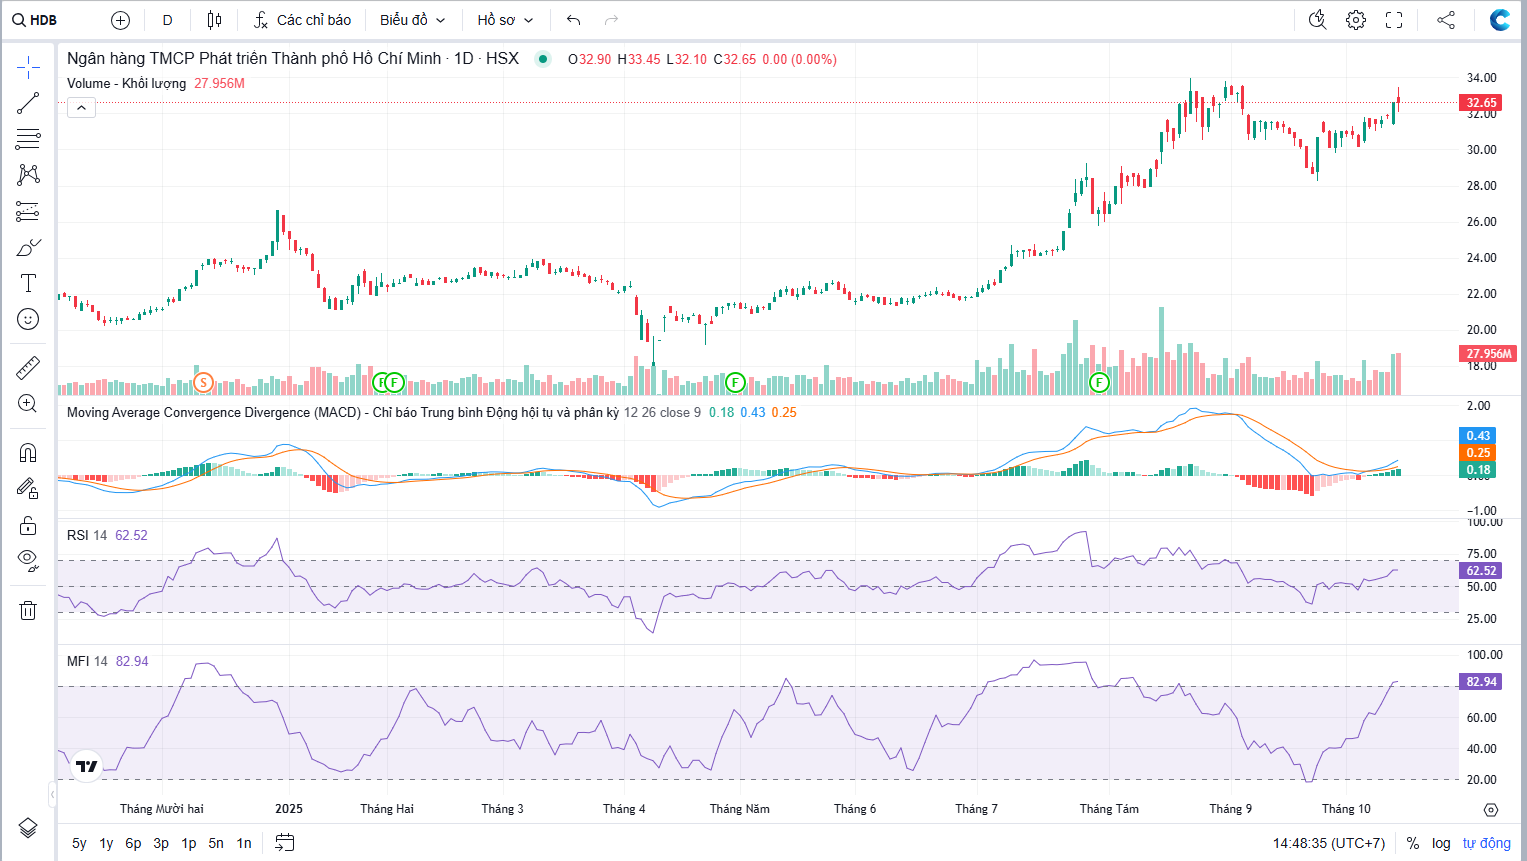Enter fullscreen mode
The height and width of the screenshot is (861, 1527).
1394,20
